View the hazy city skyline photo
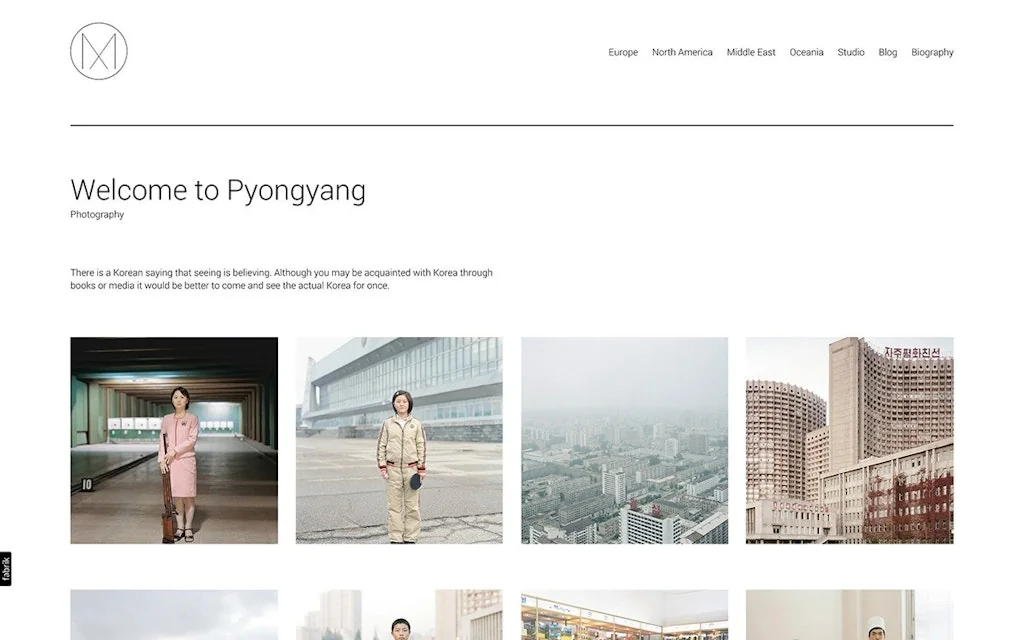The height and width of the screenshot is (640, 1024). (x=624, y=440)
